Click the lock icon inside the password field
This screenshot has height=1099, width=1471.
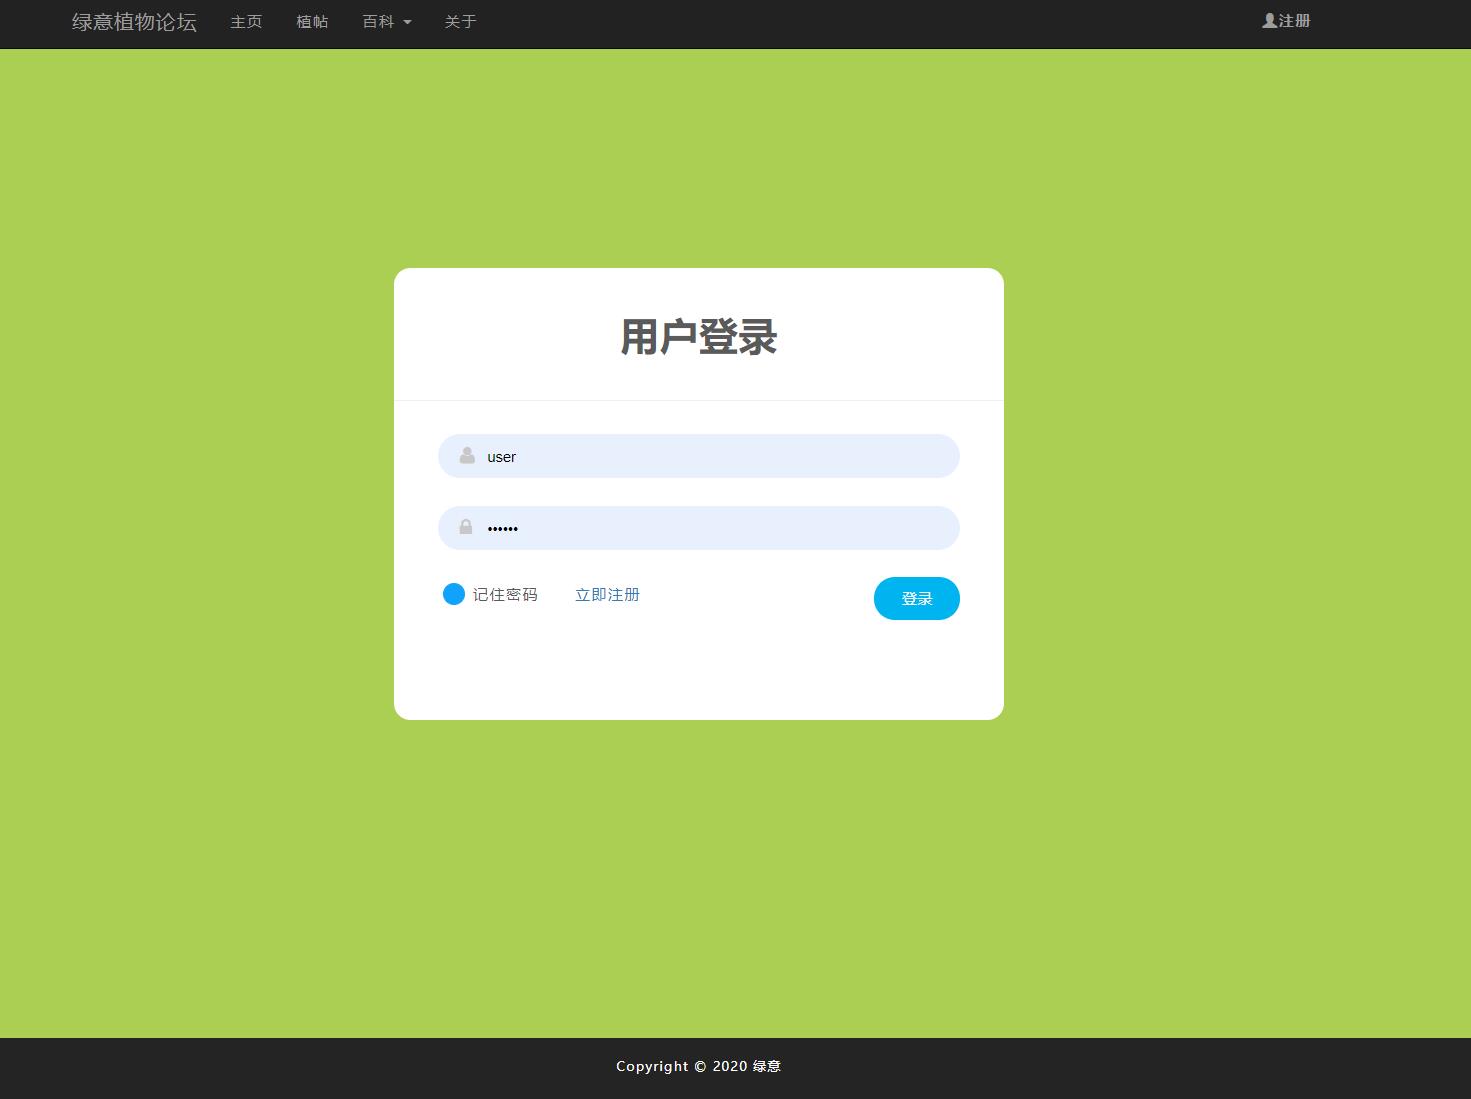coord(465,527)
